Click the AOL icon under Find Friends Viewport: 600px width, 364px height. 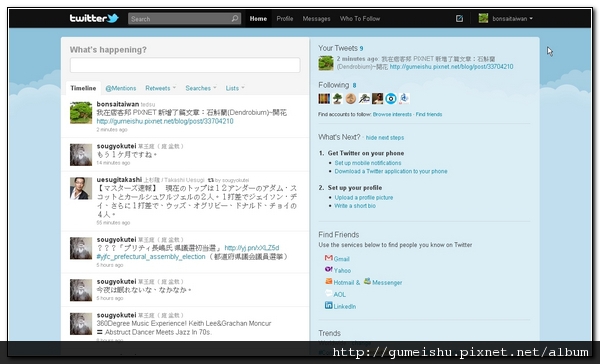pos(328,294)
